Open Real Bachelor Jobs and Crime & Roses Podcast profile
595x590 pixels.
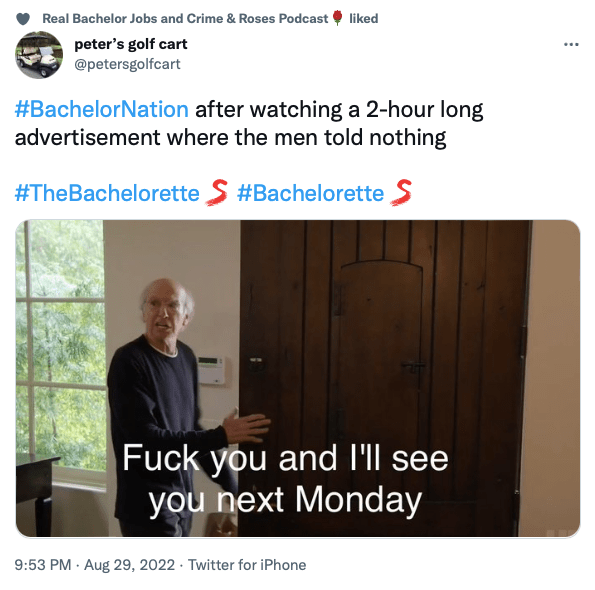tap(185, 19)
